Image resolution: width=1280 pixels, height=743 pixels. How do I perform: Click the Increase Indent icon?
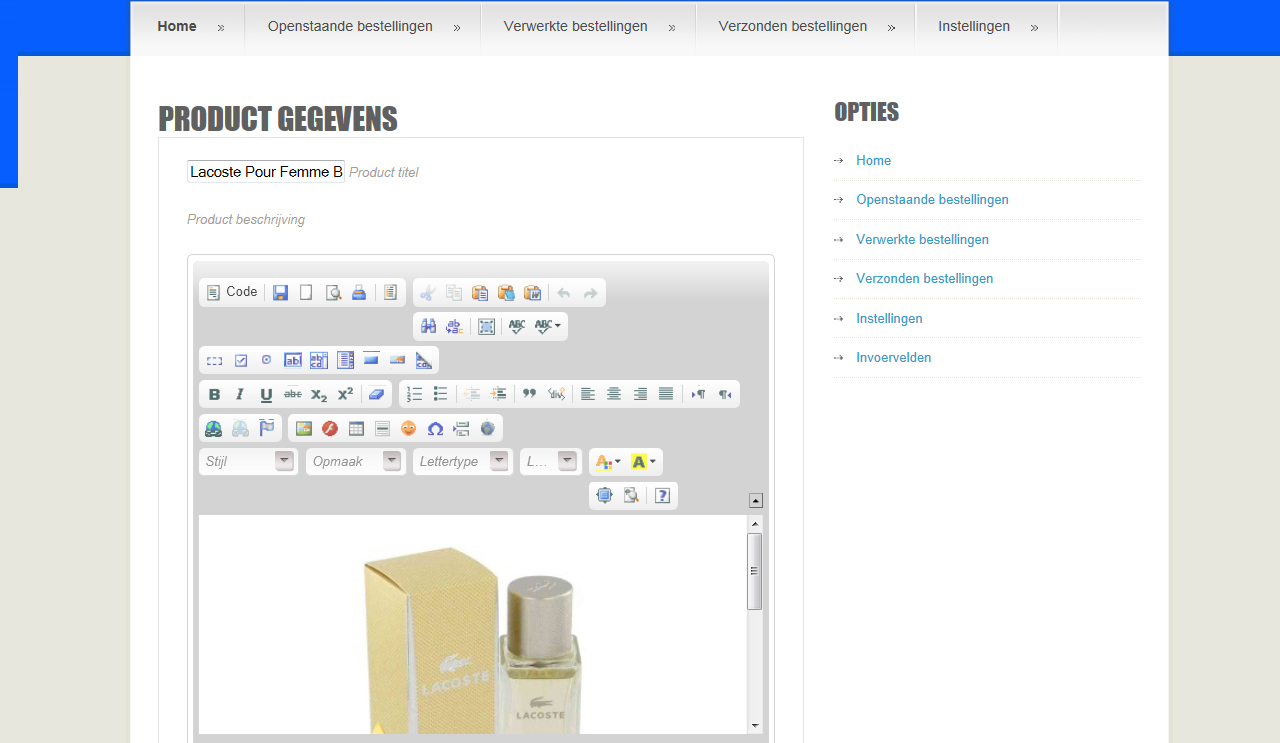coord(498,394)
